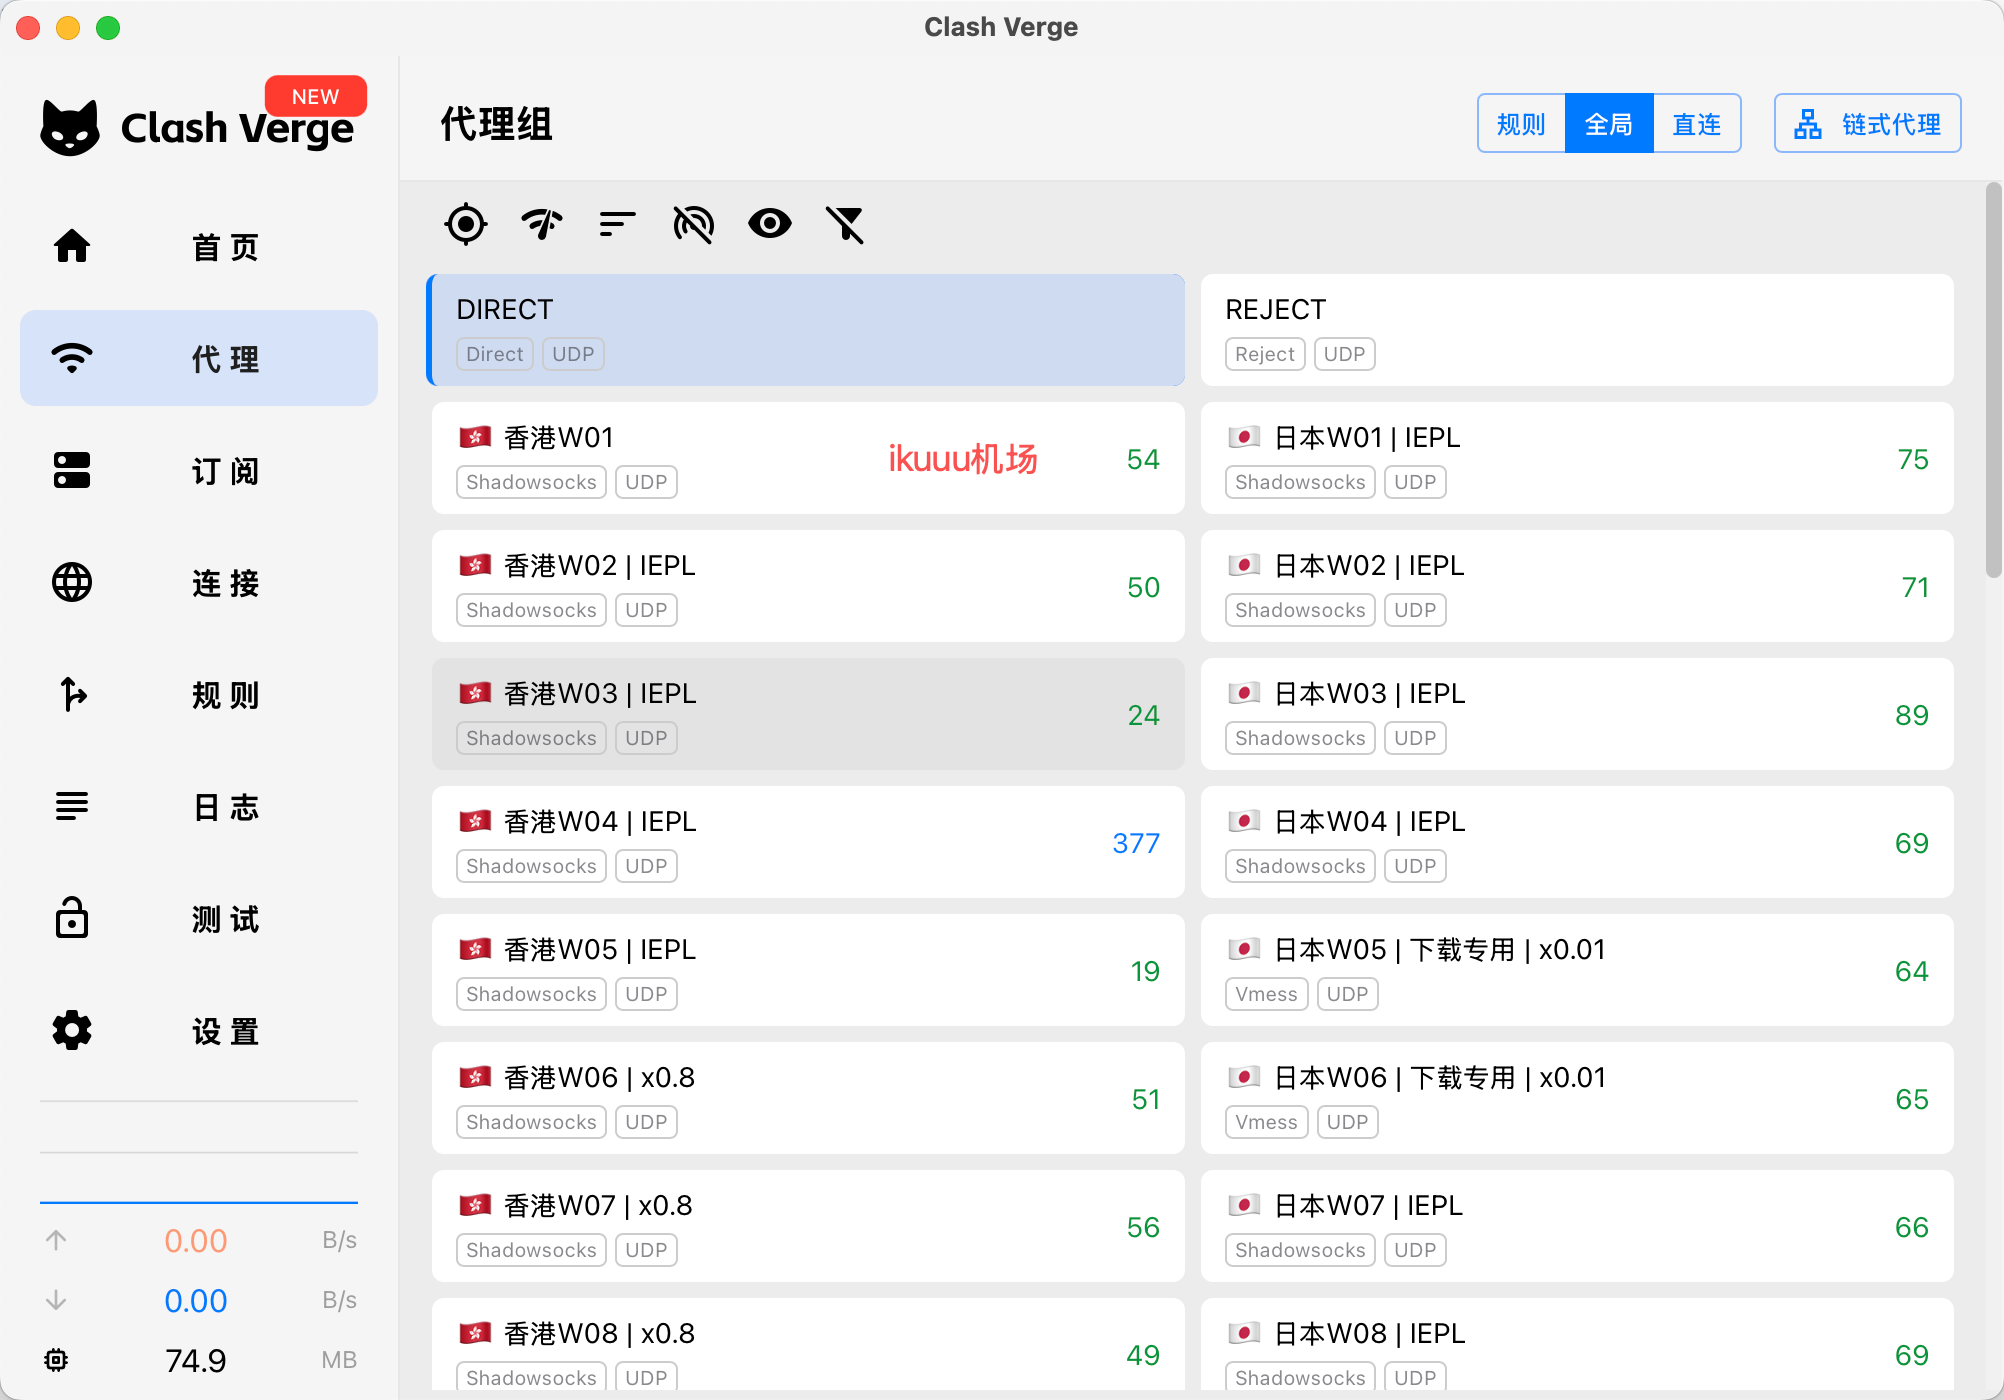Toggle the eye icon for proxy details

769,224
